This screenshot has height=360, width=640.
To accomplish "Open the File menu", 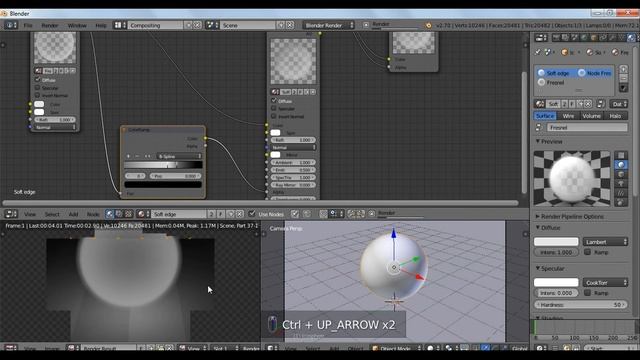I will pos(28,25).
